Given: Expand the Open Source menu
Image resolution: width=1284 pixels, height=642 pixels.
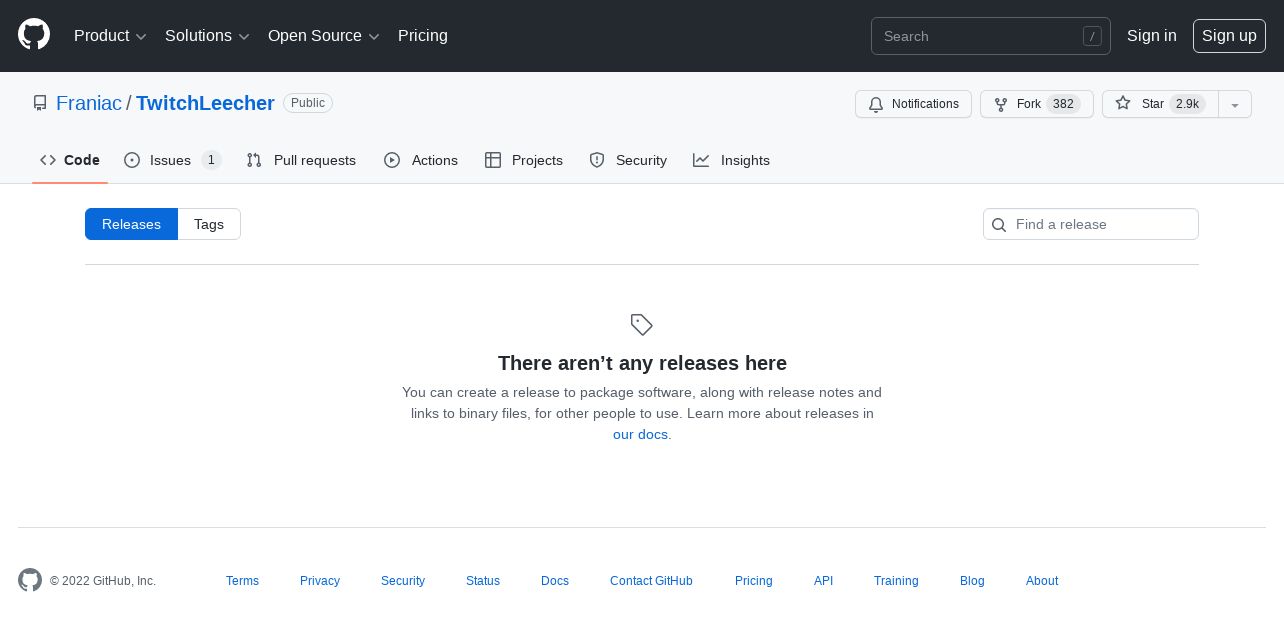Looking at the screenshot, I should click(x=323, y=36).
